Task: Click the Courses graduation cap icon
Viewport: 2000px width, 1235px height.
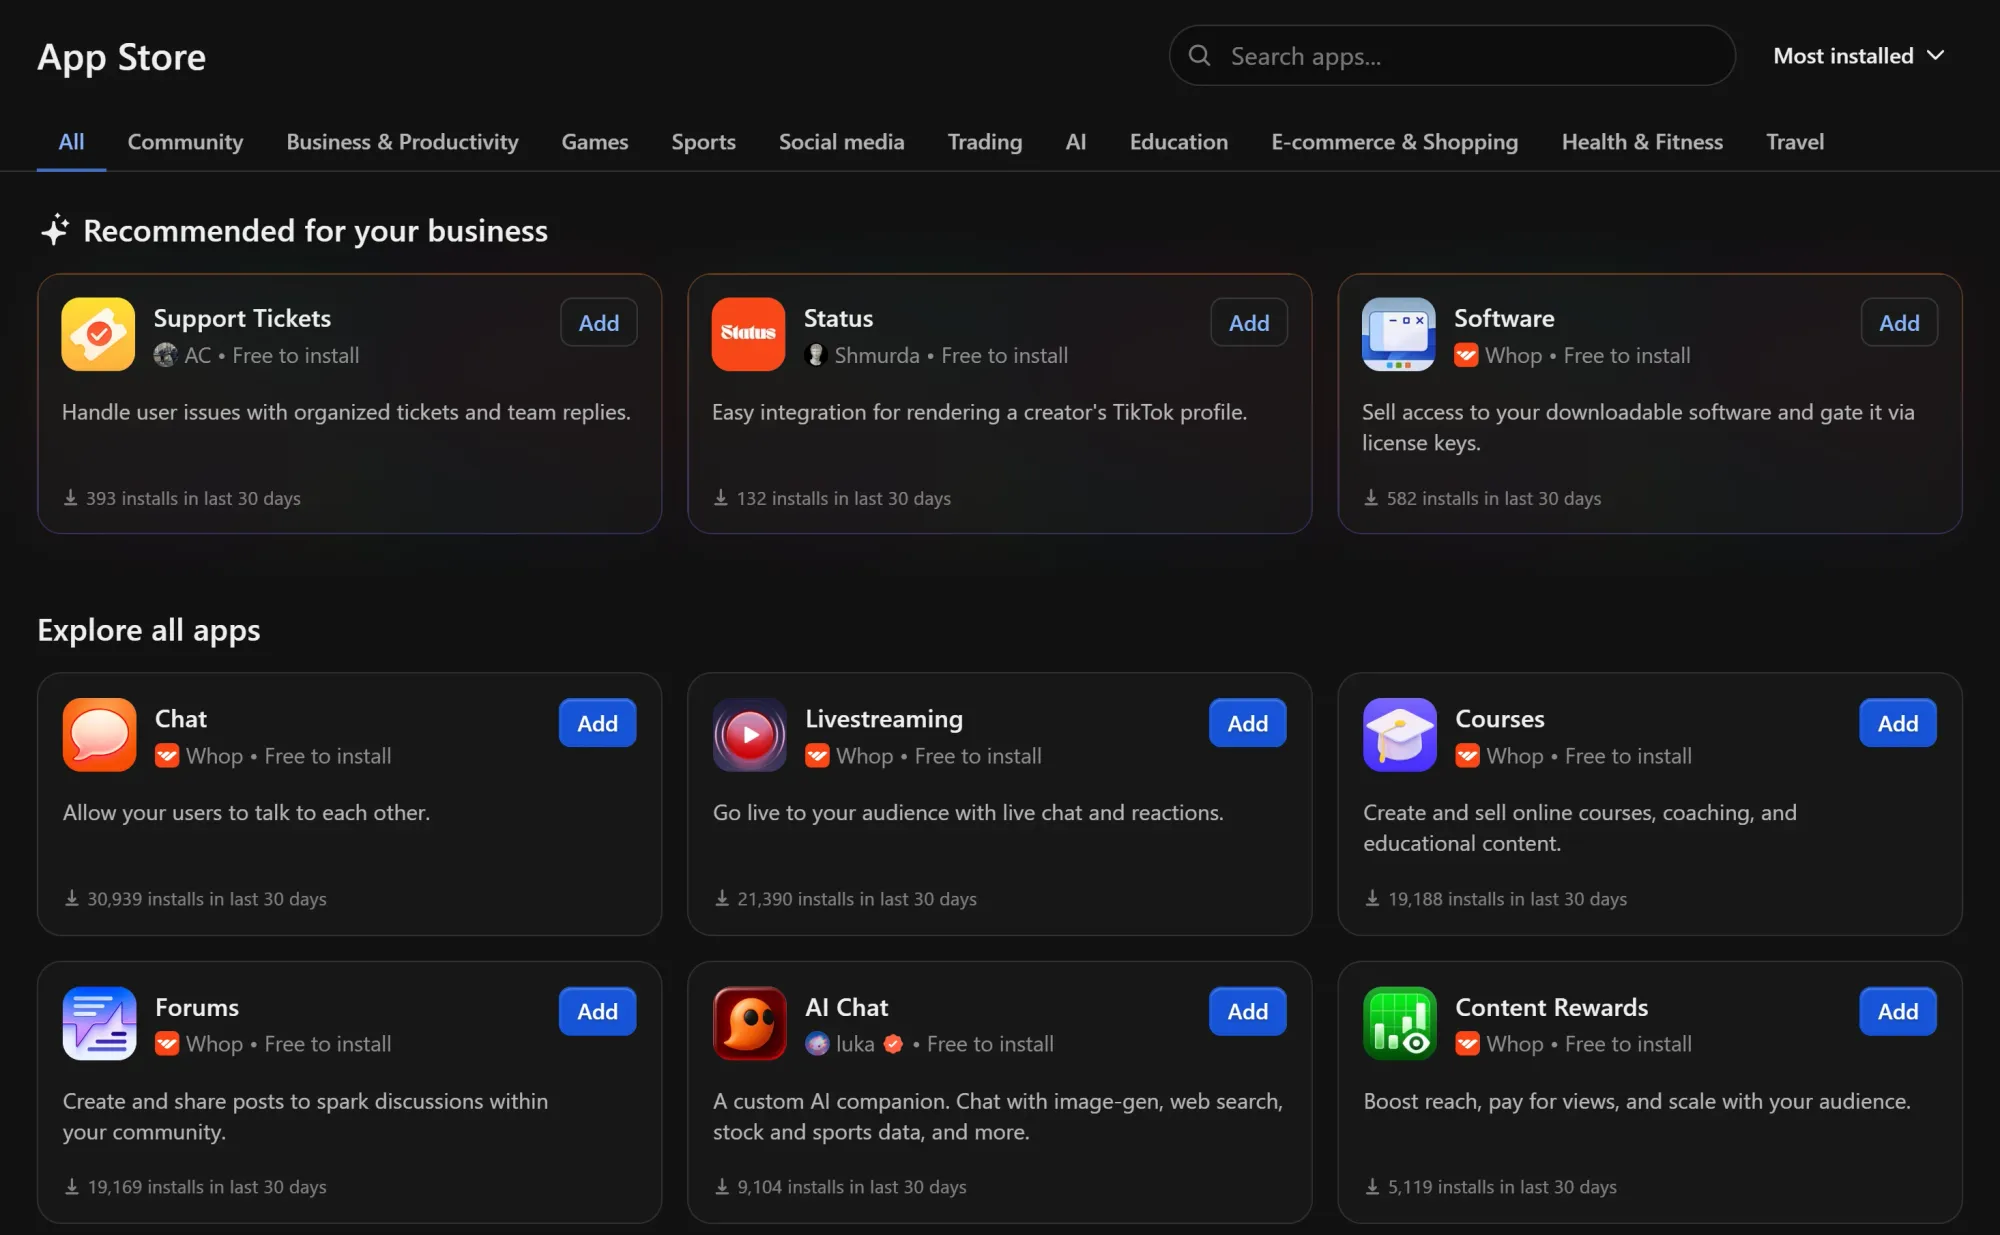Action: click(1398, 735)
